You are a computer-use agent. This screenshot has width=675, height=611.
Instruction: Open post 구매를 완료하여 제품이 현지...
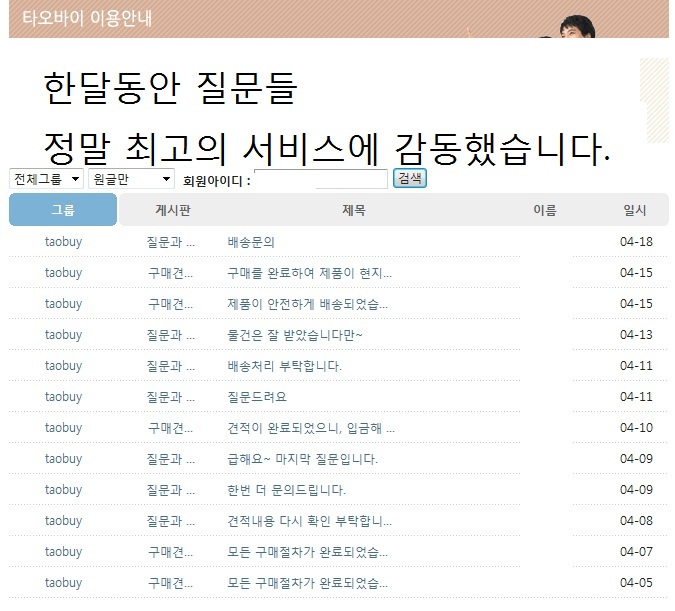309,273
